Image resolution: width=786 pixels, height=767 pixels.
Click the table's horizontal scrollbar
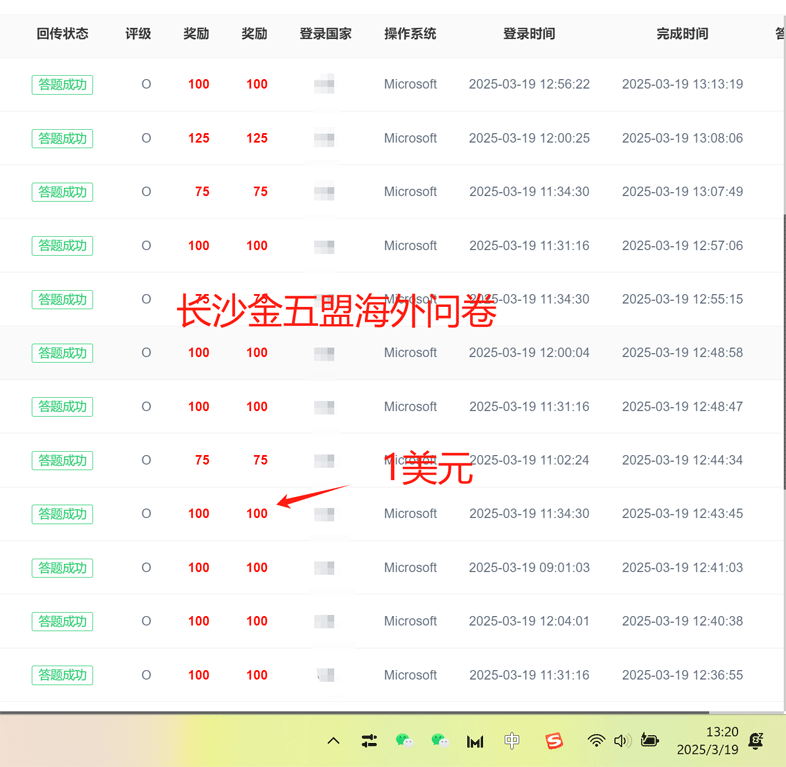click(x=354, y=712)
